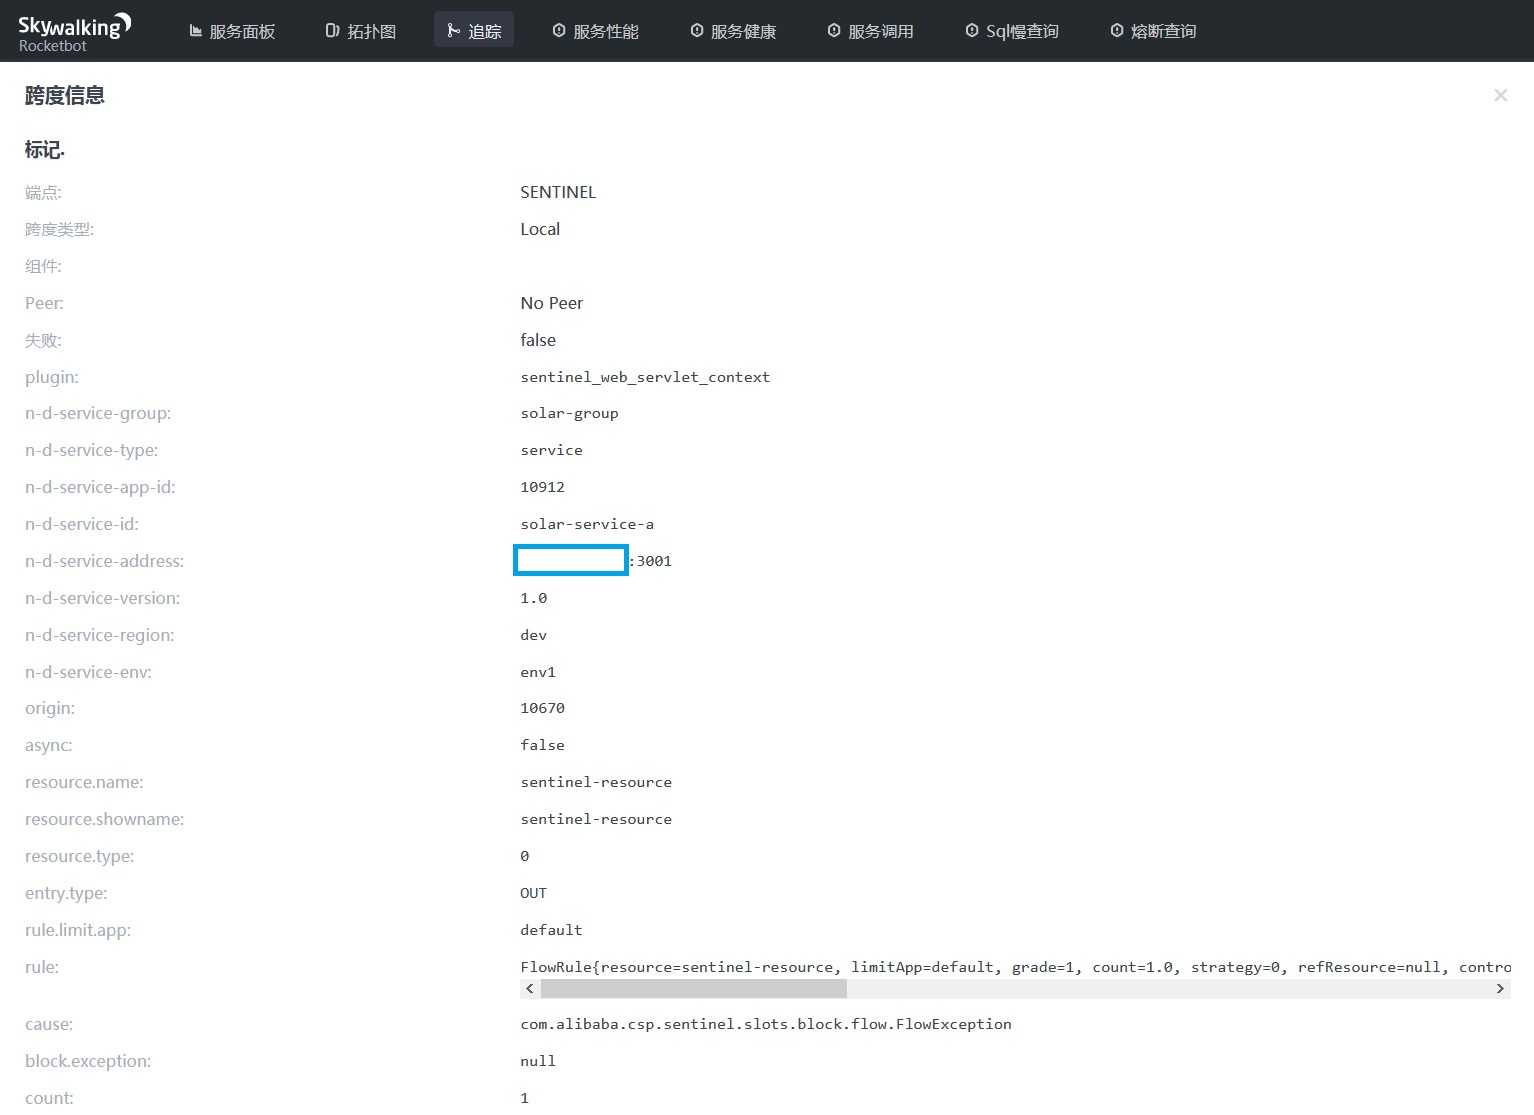Screen dimensions: 1534x1115
Task: Click the endpoint value SENTINEL
Action: click(558, 192)
